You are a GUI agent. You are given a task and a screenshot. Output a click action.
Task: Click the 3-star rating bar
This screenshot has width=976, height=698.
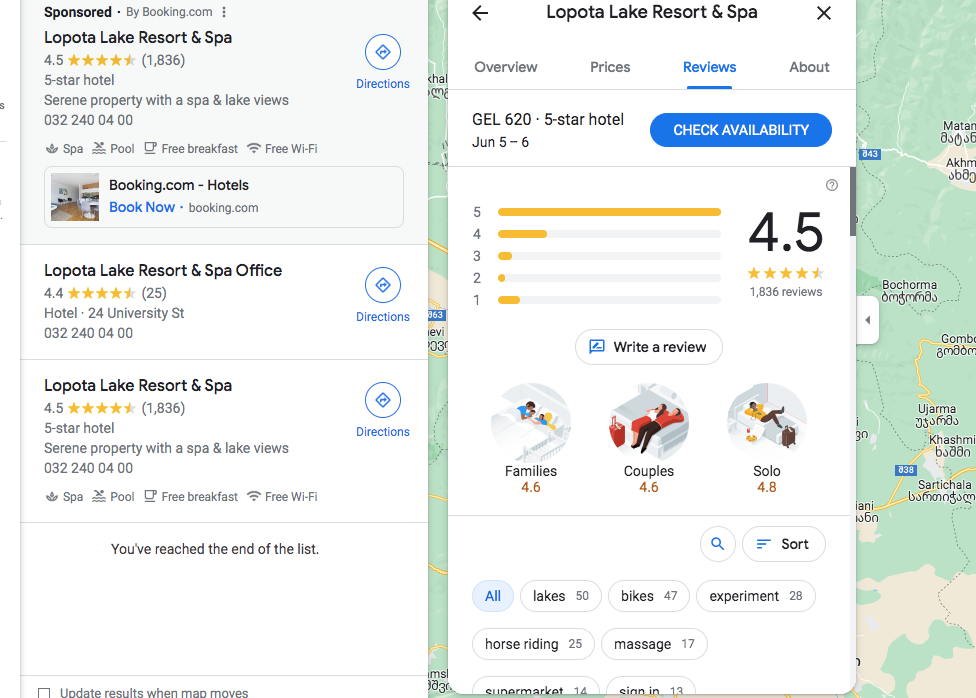click(x=609, y=256)
